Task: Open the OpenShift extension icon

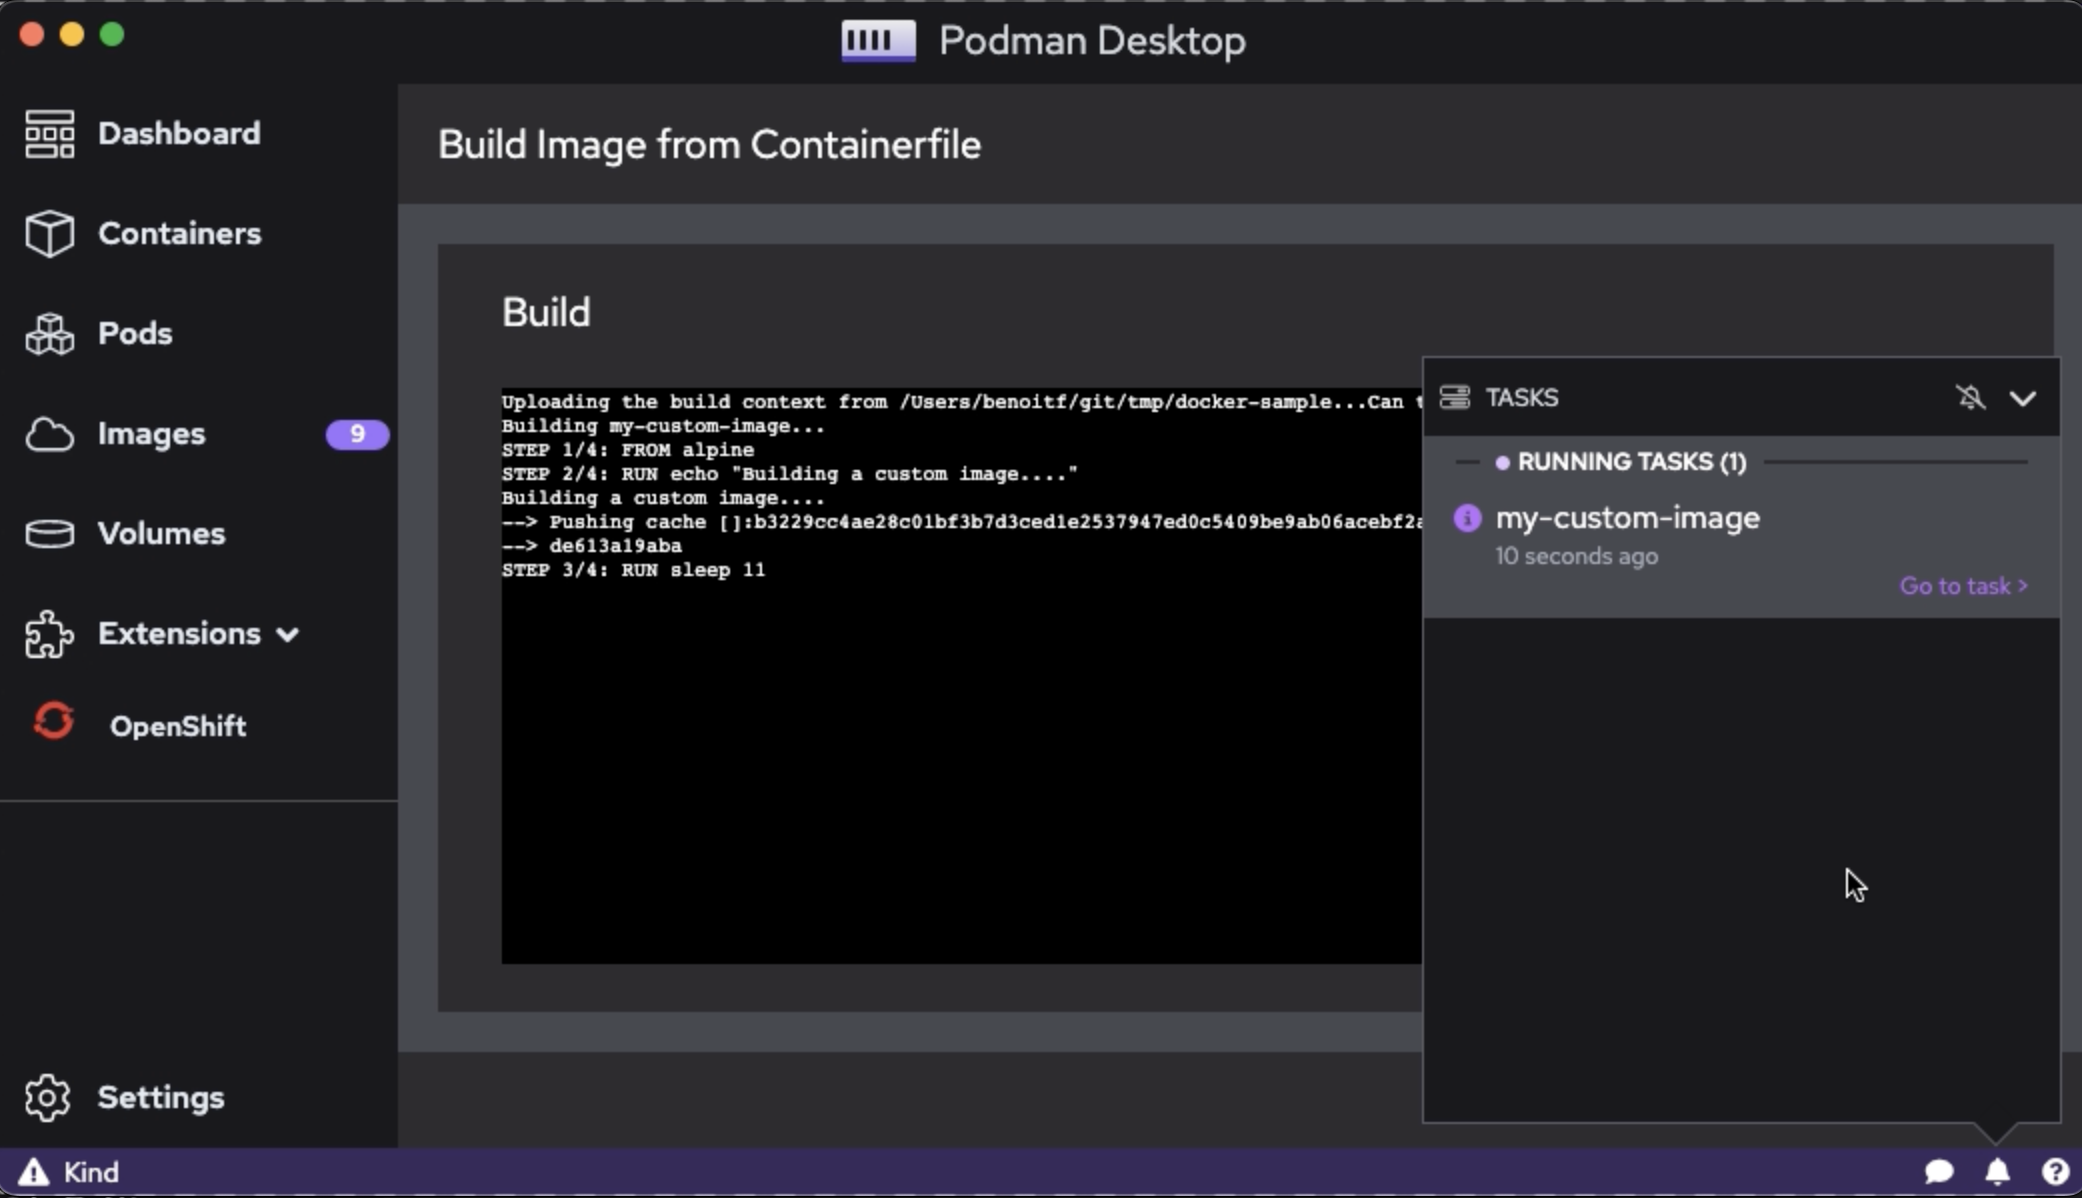Action: pos(54,722)
